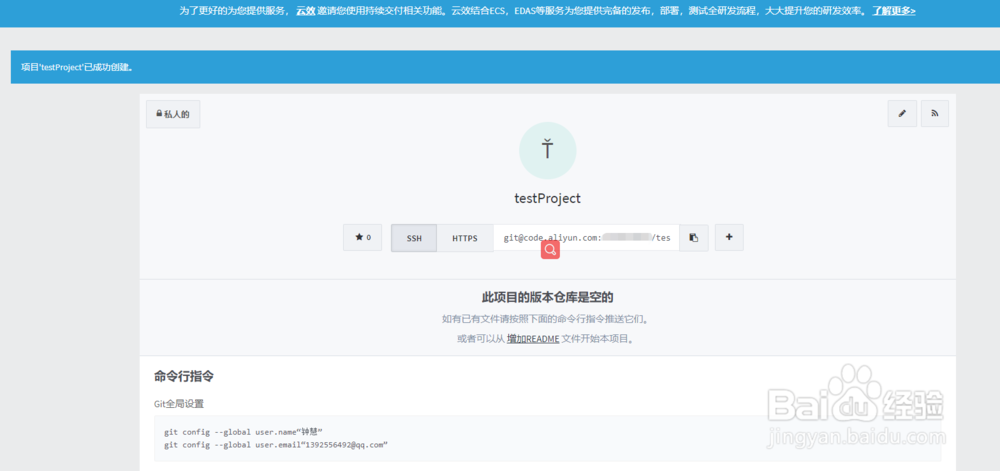Click the 私人的 private visibility button
Screen dimensions: 1000x471
tap(173, 114)
